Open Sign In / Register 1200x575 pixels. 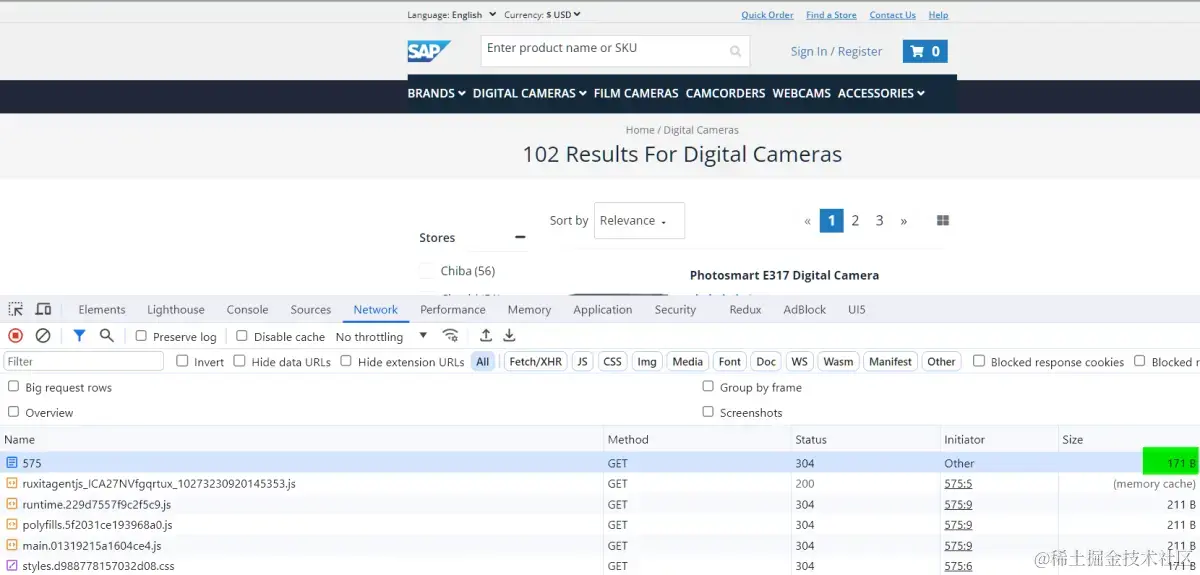coord(836,52)
